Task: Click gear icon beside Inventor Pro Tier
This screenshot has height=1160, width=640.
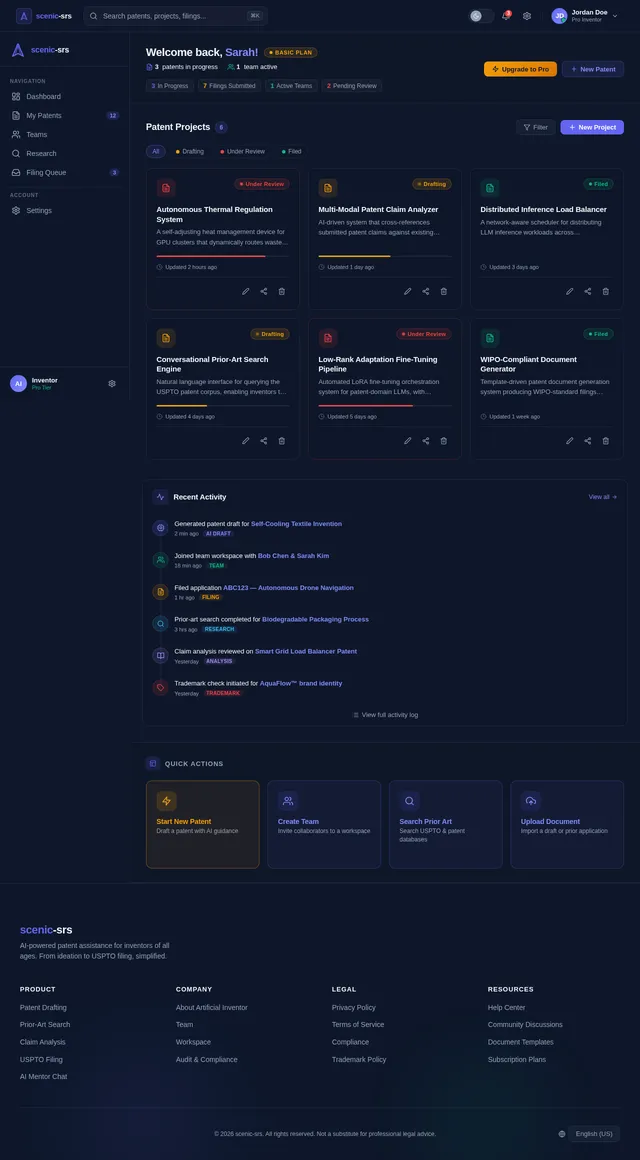Action: [112, 383]
